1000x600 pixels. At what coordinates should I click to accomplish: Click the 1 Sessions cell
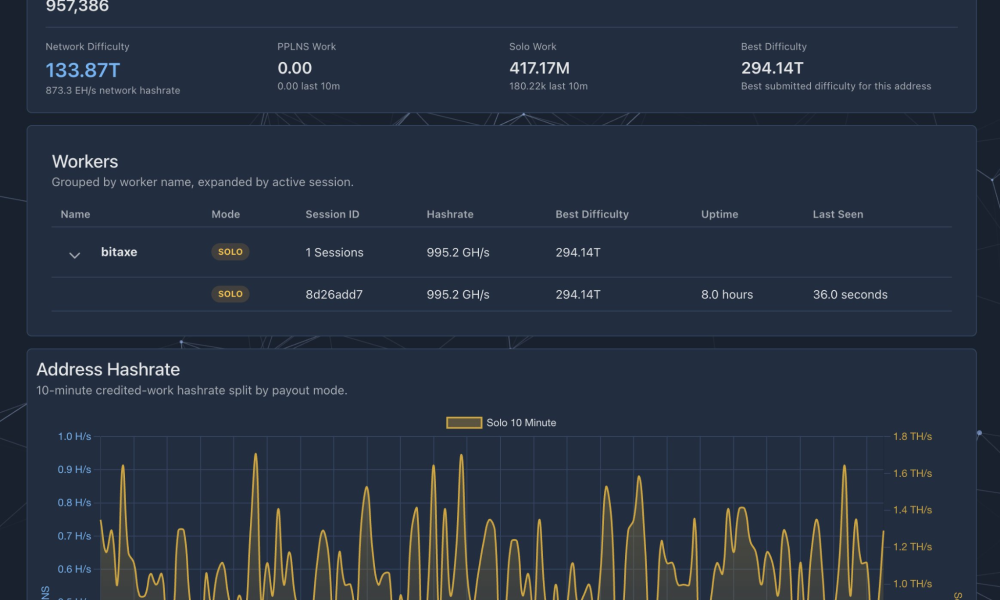point(334,252)
